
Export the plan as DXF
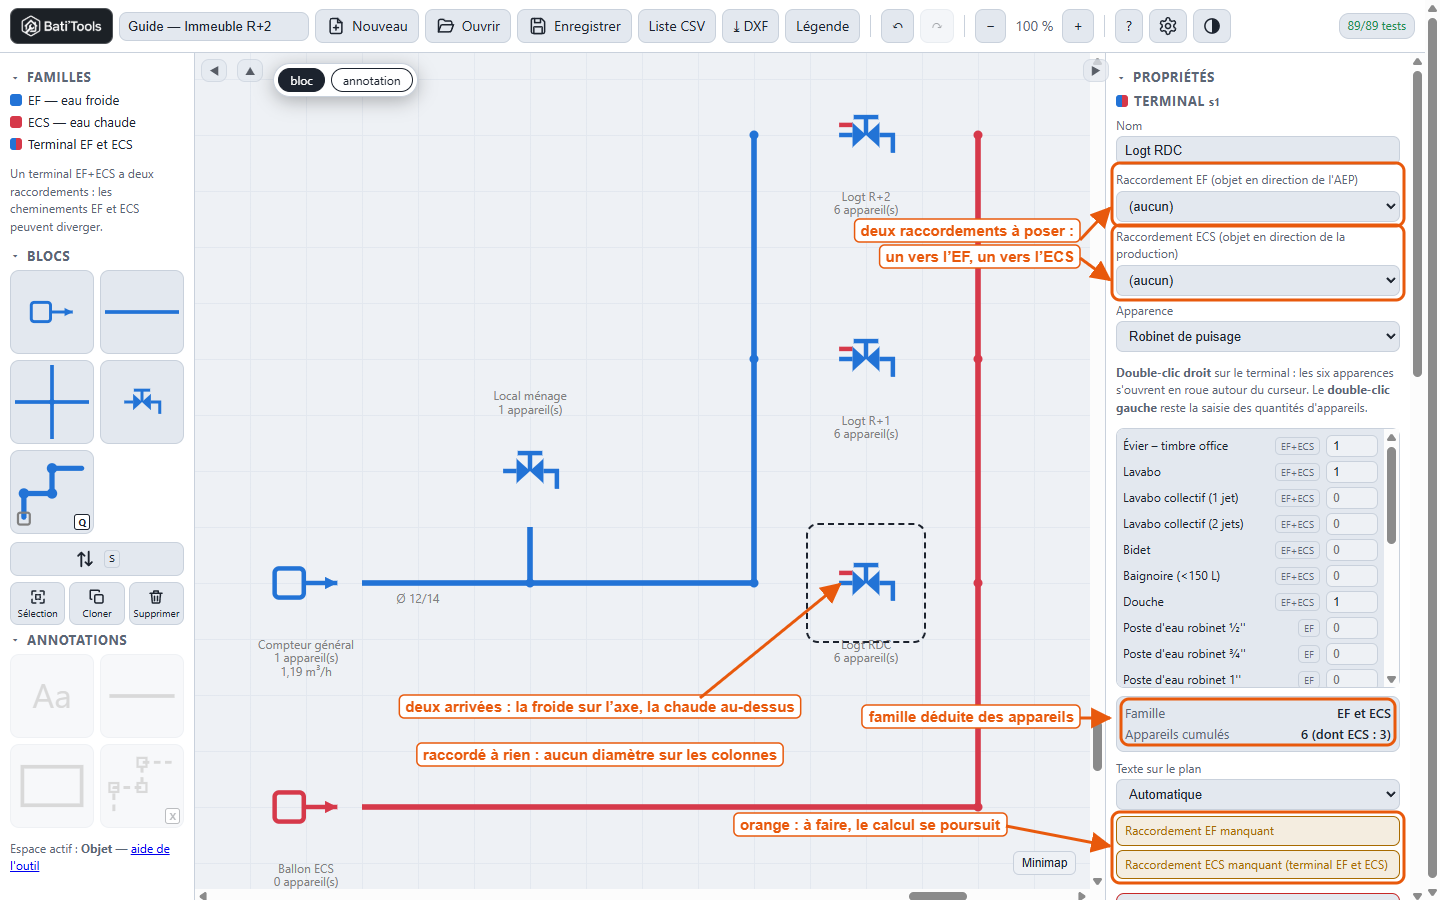pyautogui.click(x=751, y=26)
